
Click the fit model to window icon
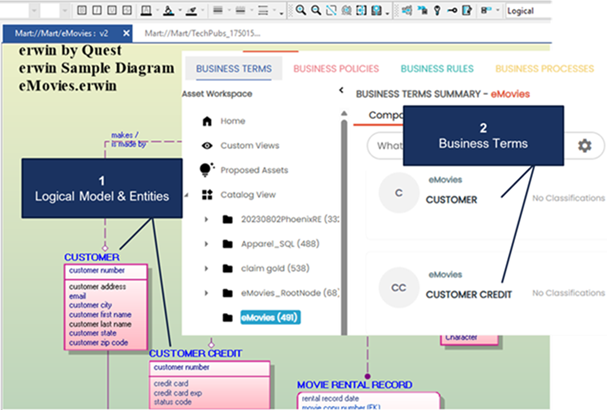(346, 10)
